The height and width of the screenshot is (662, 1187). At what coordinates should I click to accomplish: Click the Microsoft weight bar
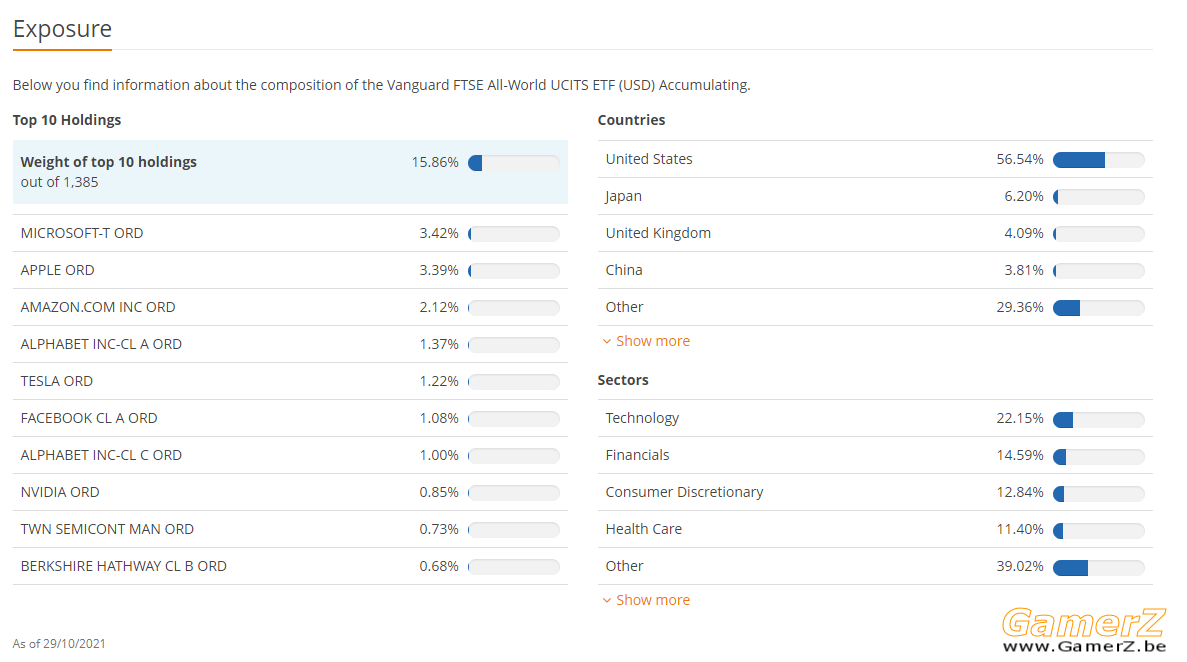point(514,234)
